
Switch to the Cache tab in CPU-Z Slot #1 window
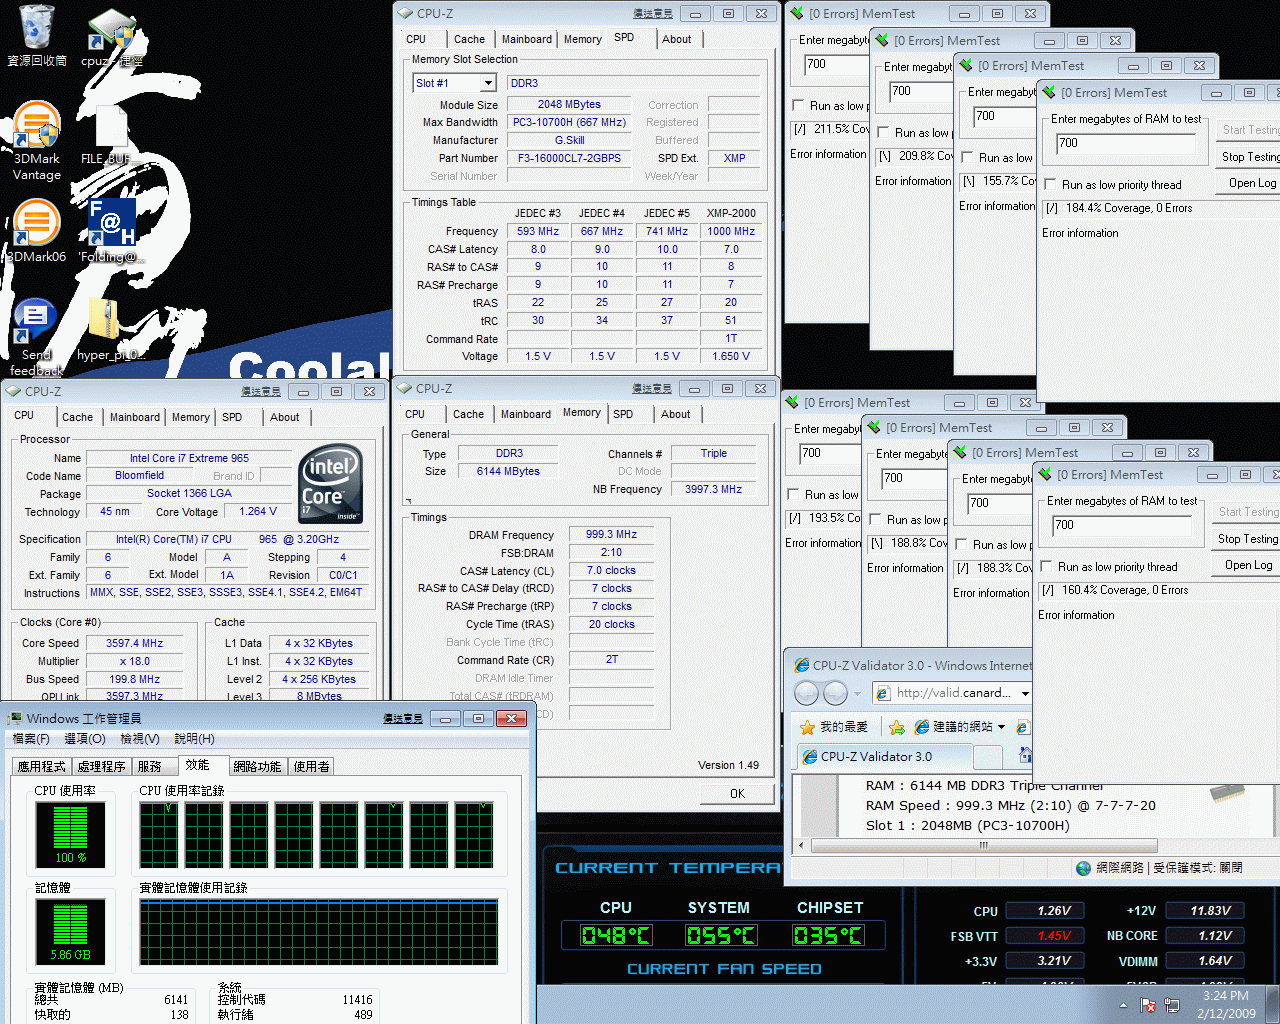tap(469, 39)
